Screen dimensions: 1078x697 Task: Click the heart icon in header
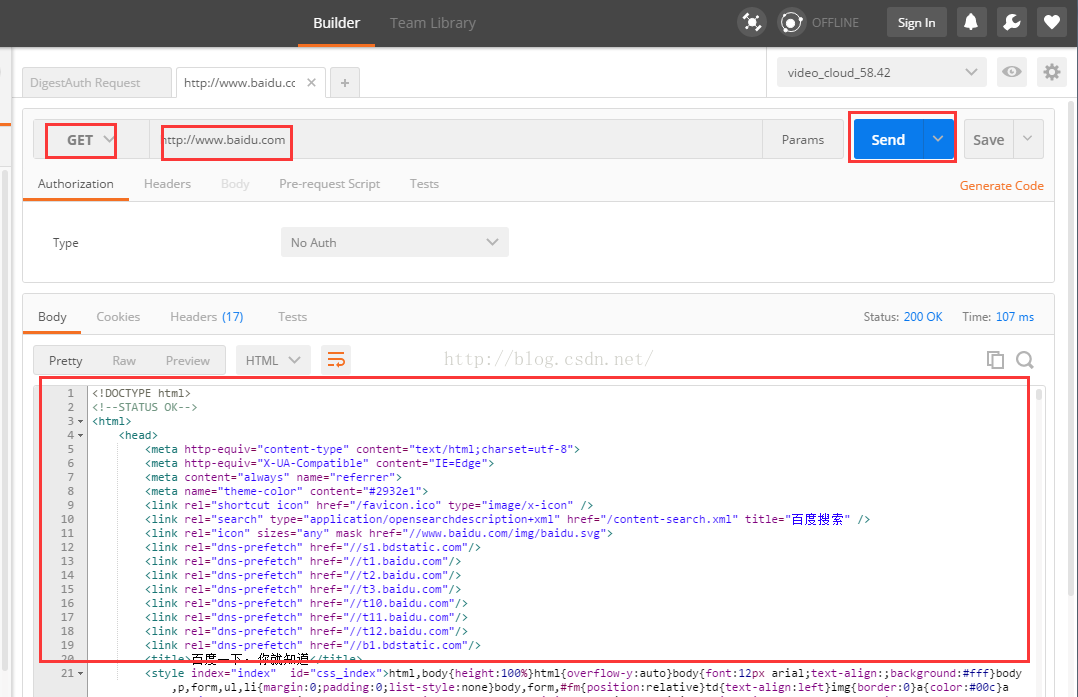(1050, 22)
